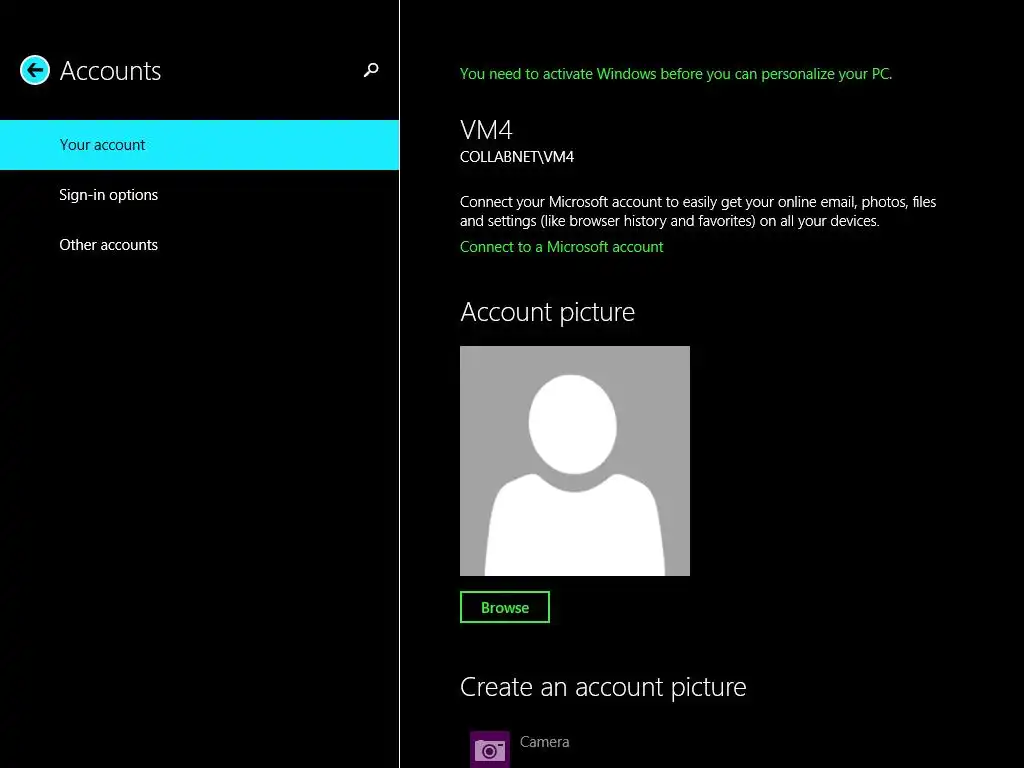This screenshot has width=1024, height=768.
Task: Launch the purple Camera app icon
Action: coord(490,749)
